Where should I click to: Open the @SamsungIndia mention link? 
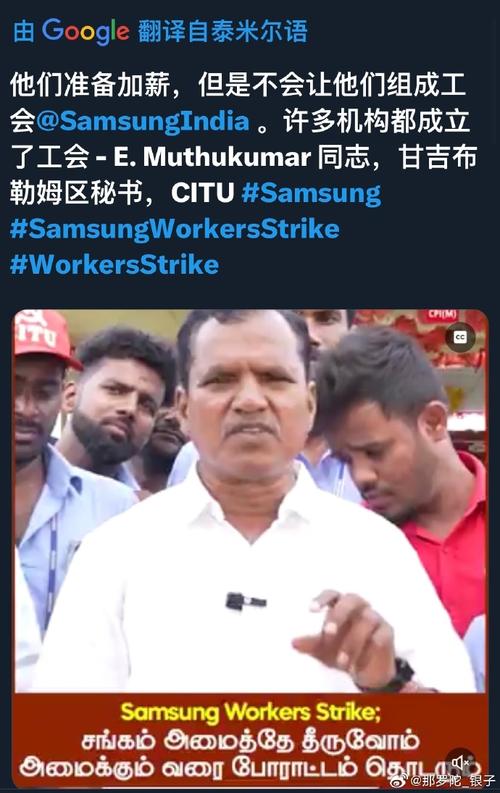click(143, 121)
